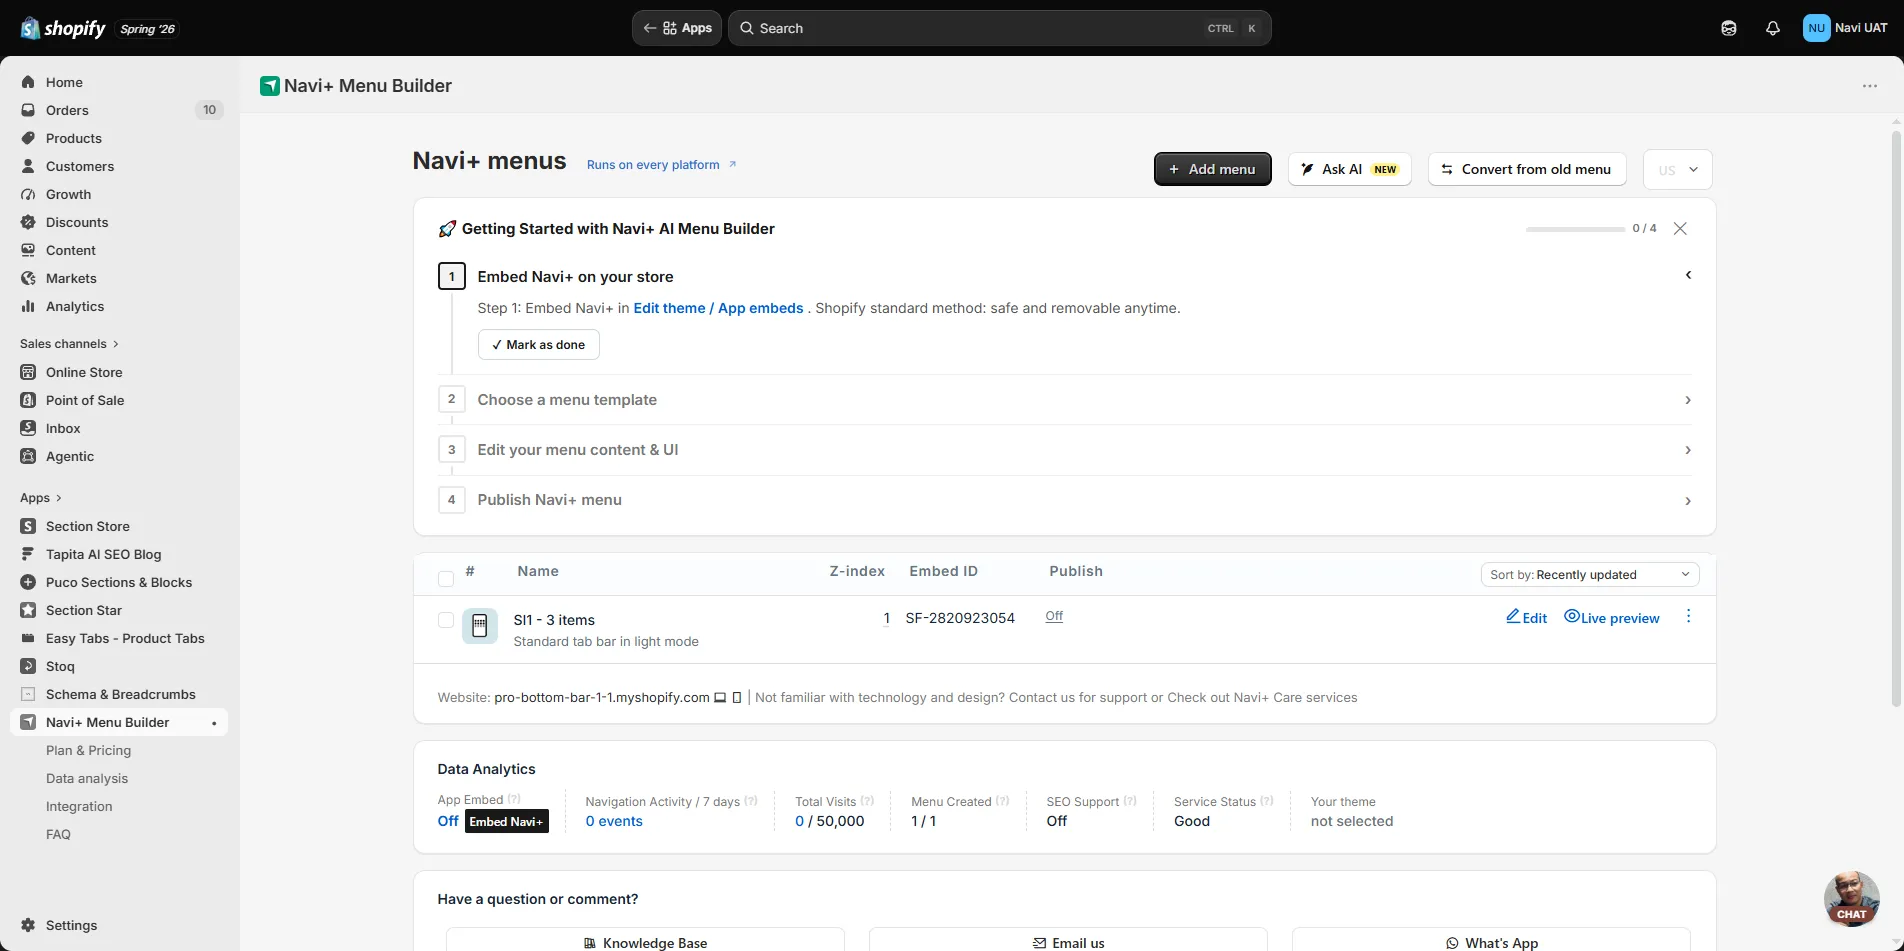The height and width of the screenshot is (951, 1904).
Task: Click Edit link for Sl1 menu
Action: 1526,617
